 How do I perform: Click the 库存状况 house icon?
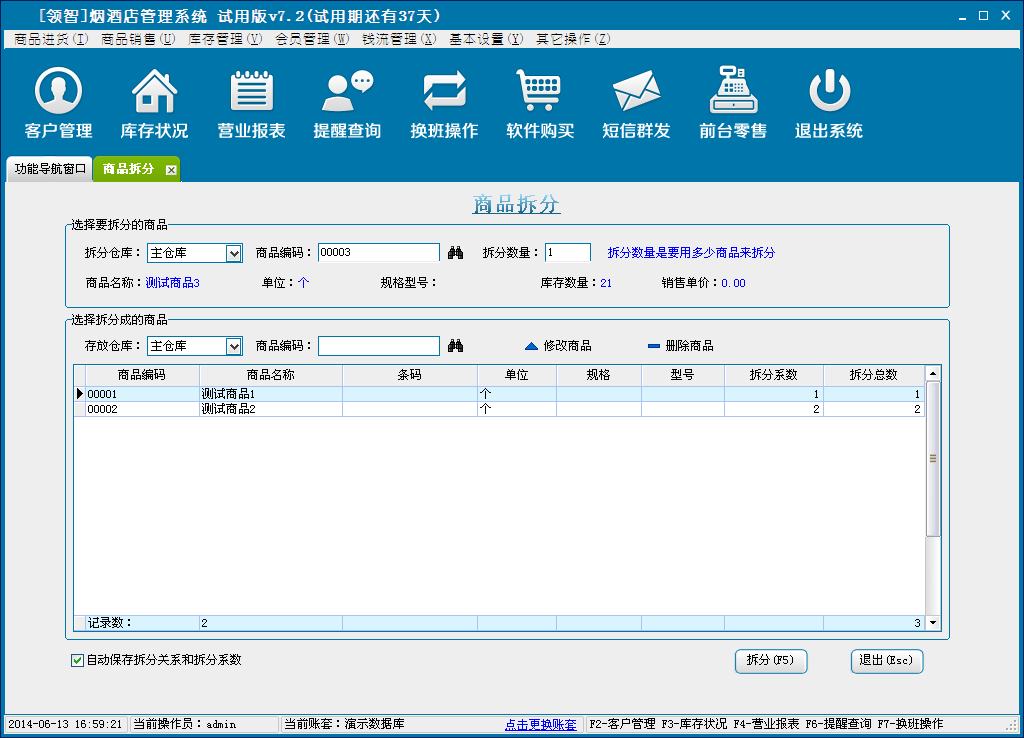(154, 92)
